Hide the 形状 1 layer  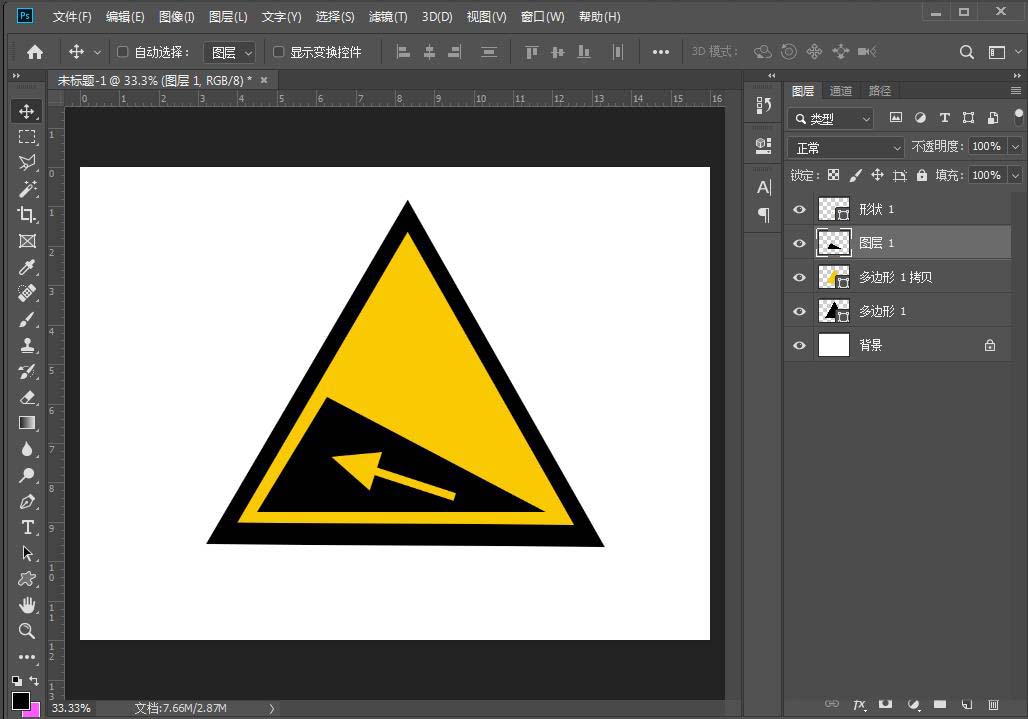(x=799, y=209)
